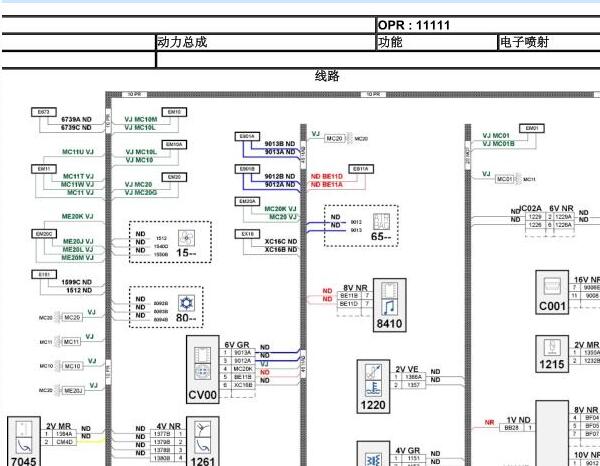Select the EM10 splice box
The width and height of the screenshot is (600, 466).
[174, 112]
